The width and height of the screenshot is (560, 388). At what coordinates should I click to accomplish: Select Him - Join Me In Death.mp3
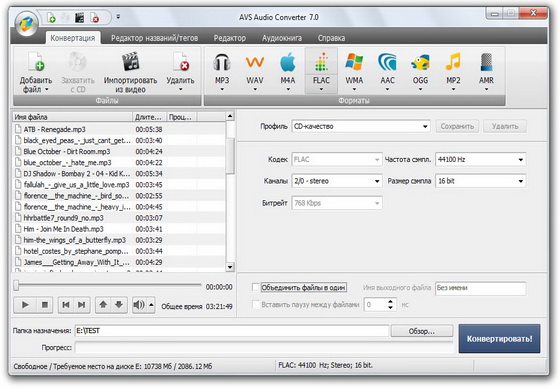pos(119,229)
